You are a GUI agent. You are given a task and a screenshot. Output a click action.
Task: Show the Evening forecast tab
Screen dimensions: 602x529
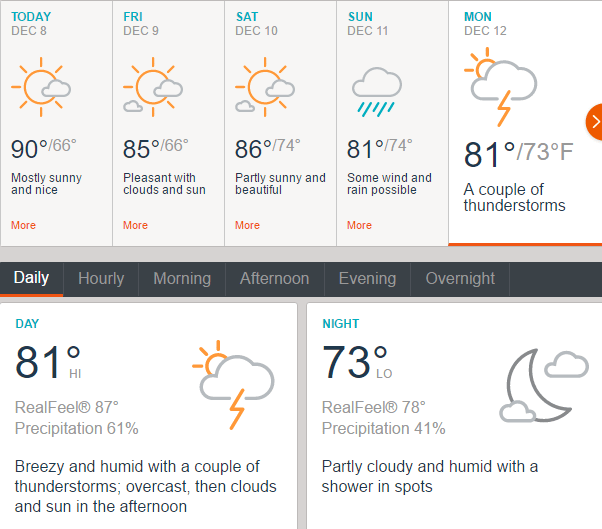[367, 279]
